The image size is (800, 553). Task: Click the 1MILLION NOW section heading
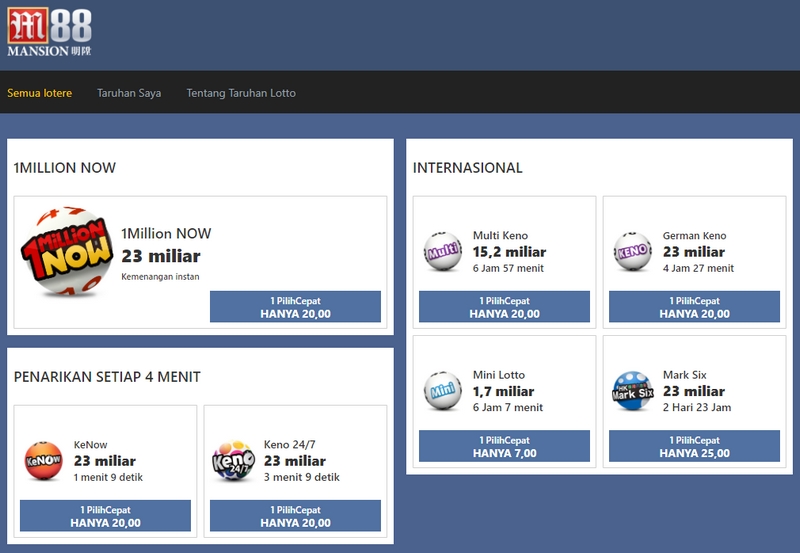[x=65, y=167]
